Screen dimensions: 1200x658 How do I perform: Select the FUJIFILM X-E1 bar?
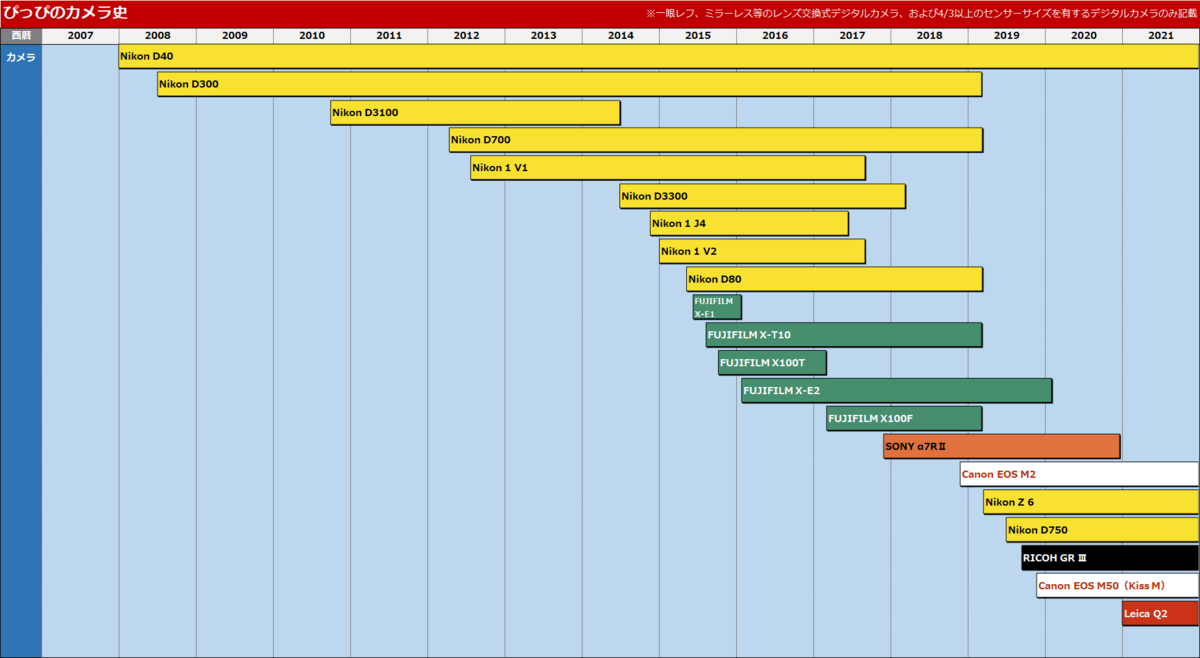tap(717, 307)
